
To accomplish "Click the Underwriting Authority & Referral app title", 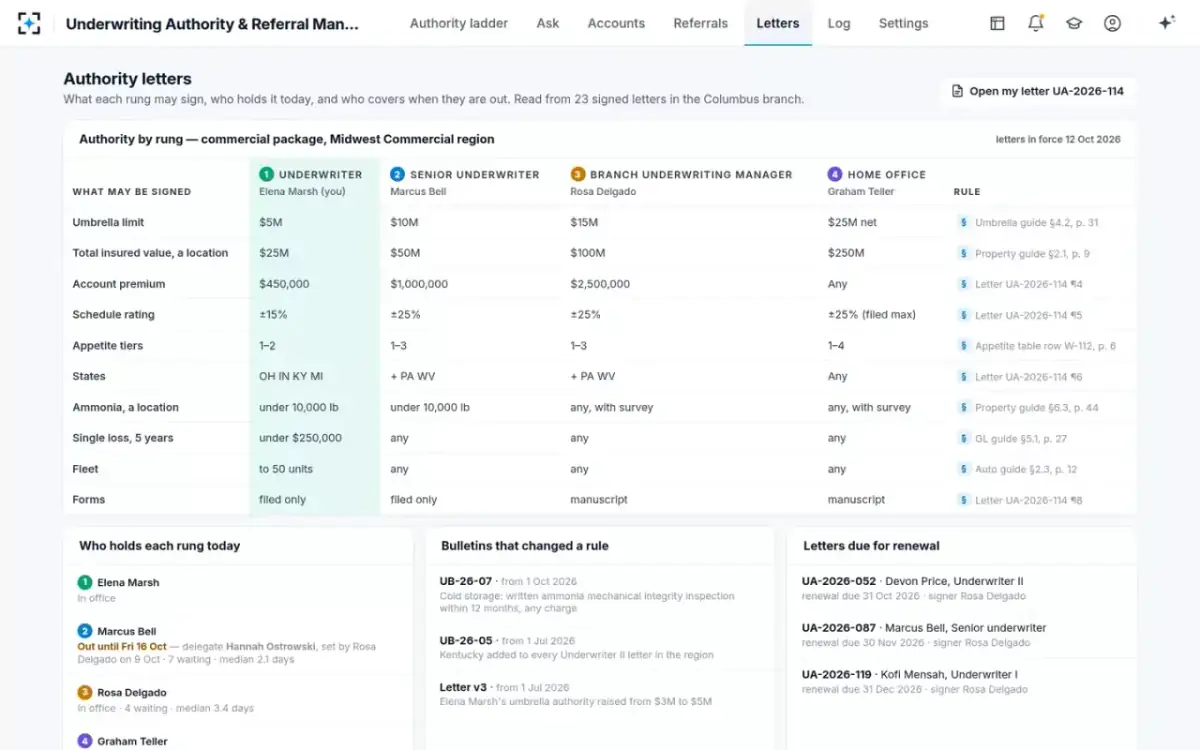I will [x=212, y=23].
